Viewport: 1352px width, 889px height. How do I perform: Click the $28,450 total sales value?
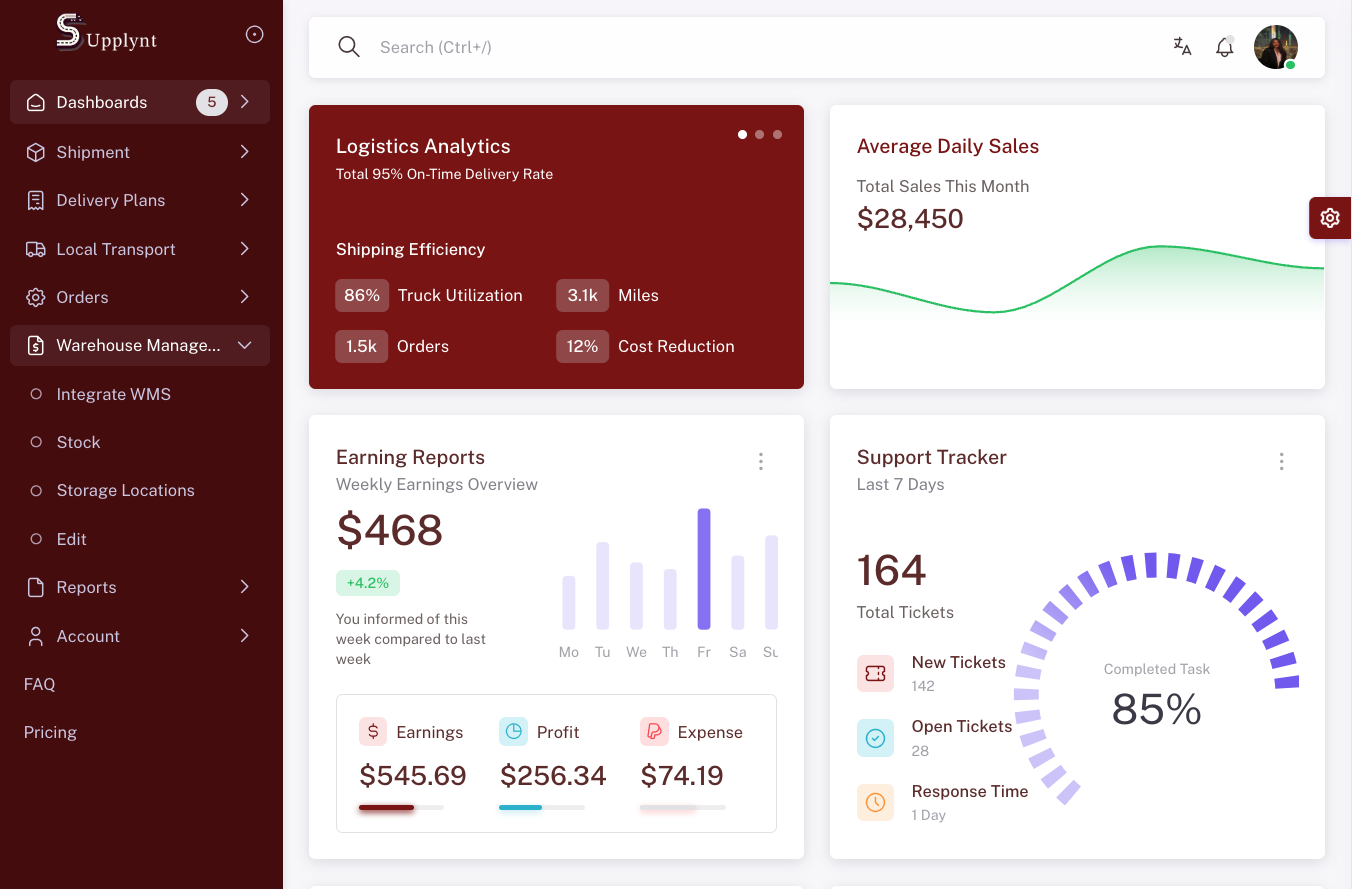(910, 219)
